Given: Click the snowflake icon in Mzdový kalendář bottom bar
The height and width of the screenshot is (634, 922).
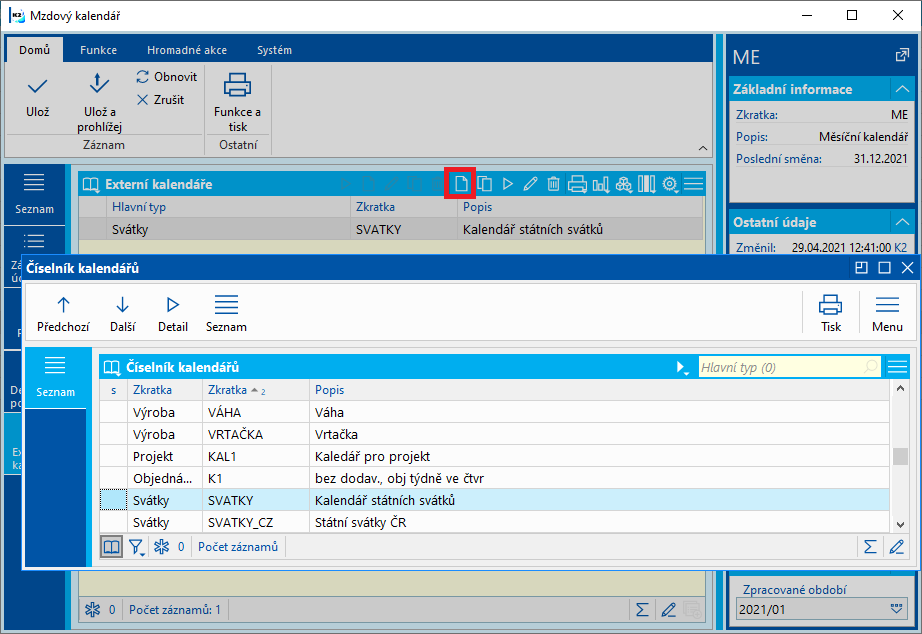Looking at the screenshot, I should 92,610.
